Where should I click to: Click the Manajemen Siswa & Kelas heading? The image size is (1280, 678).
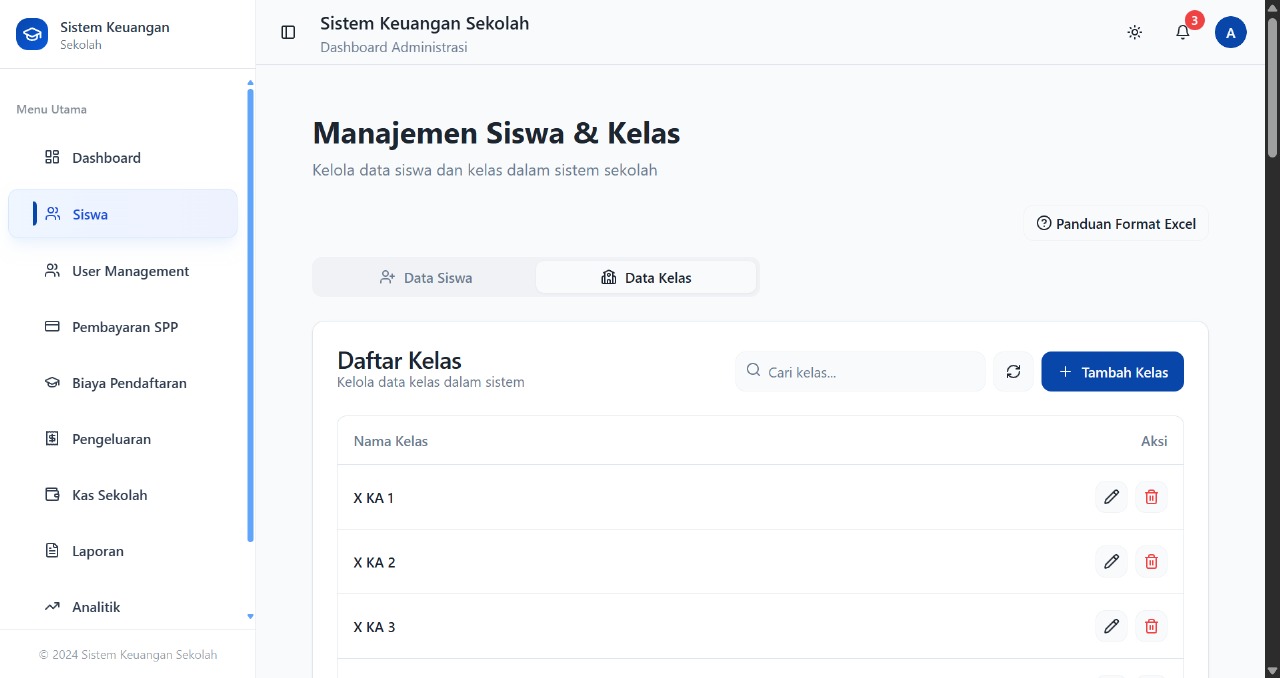point(496,133)
